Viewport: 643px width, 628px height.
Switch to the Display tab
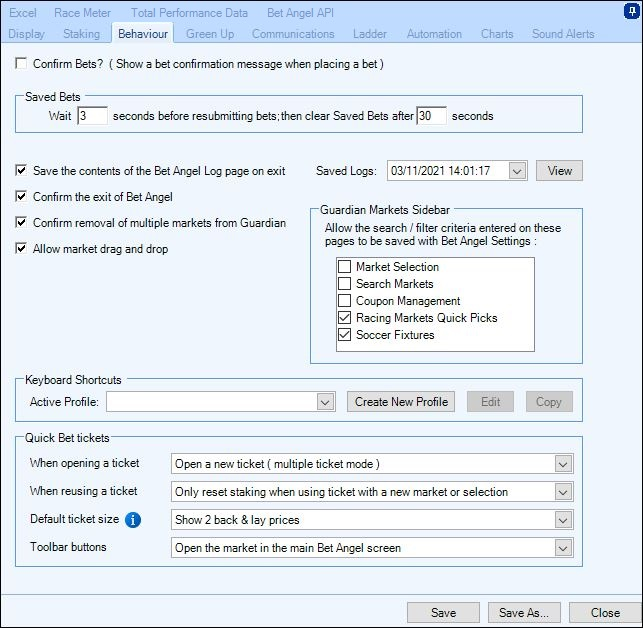tap(27, 34)
